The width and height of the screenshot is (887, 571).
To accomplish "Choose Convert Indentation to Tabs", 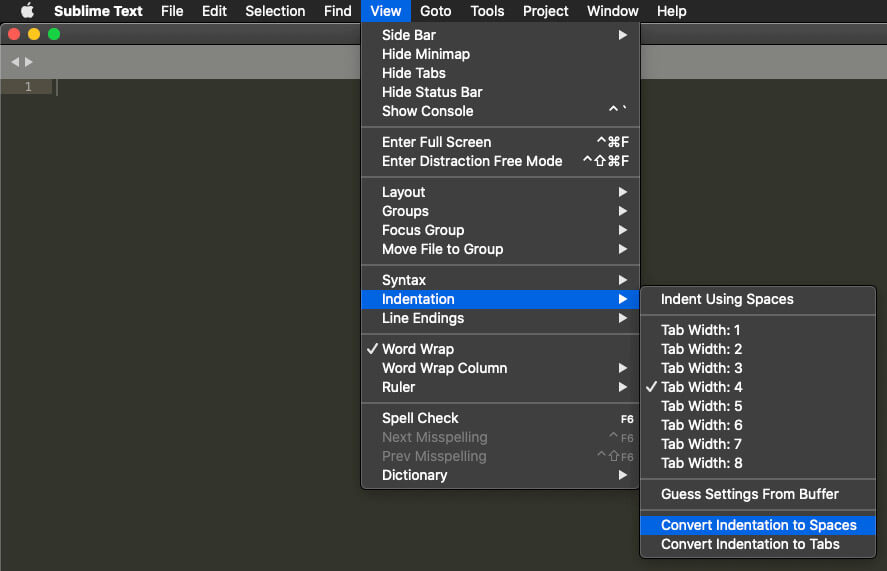I will click(750, 544).
